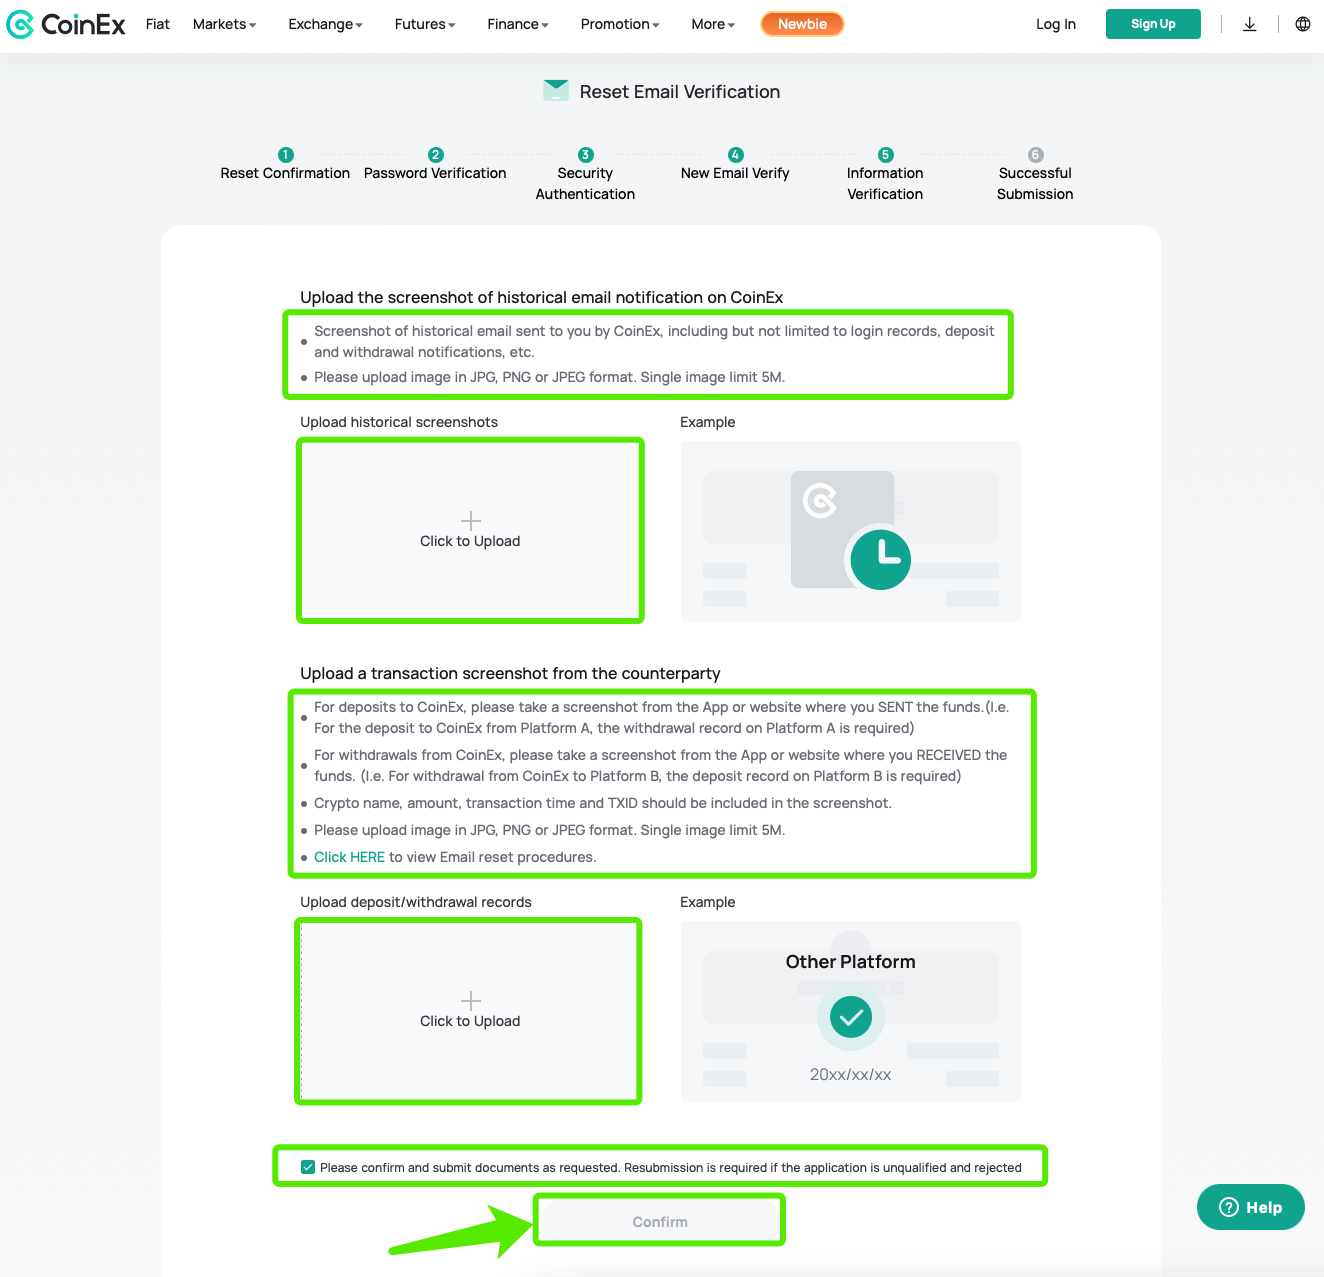
Task: Click the step 6 Successful Submission circle
Action: pos(1035,155)
